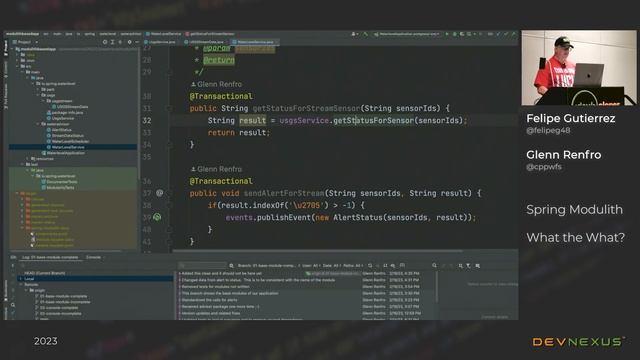
Task: Open the Project view dropdown
Action: 25,42
